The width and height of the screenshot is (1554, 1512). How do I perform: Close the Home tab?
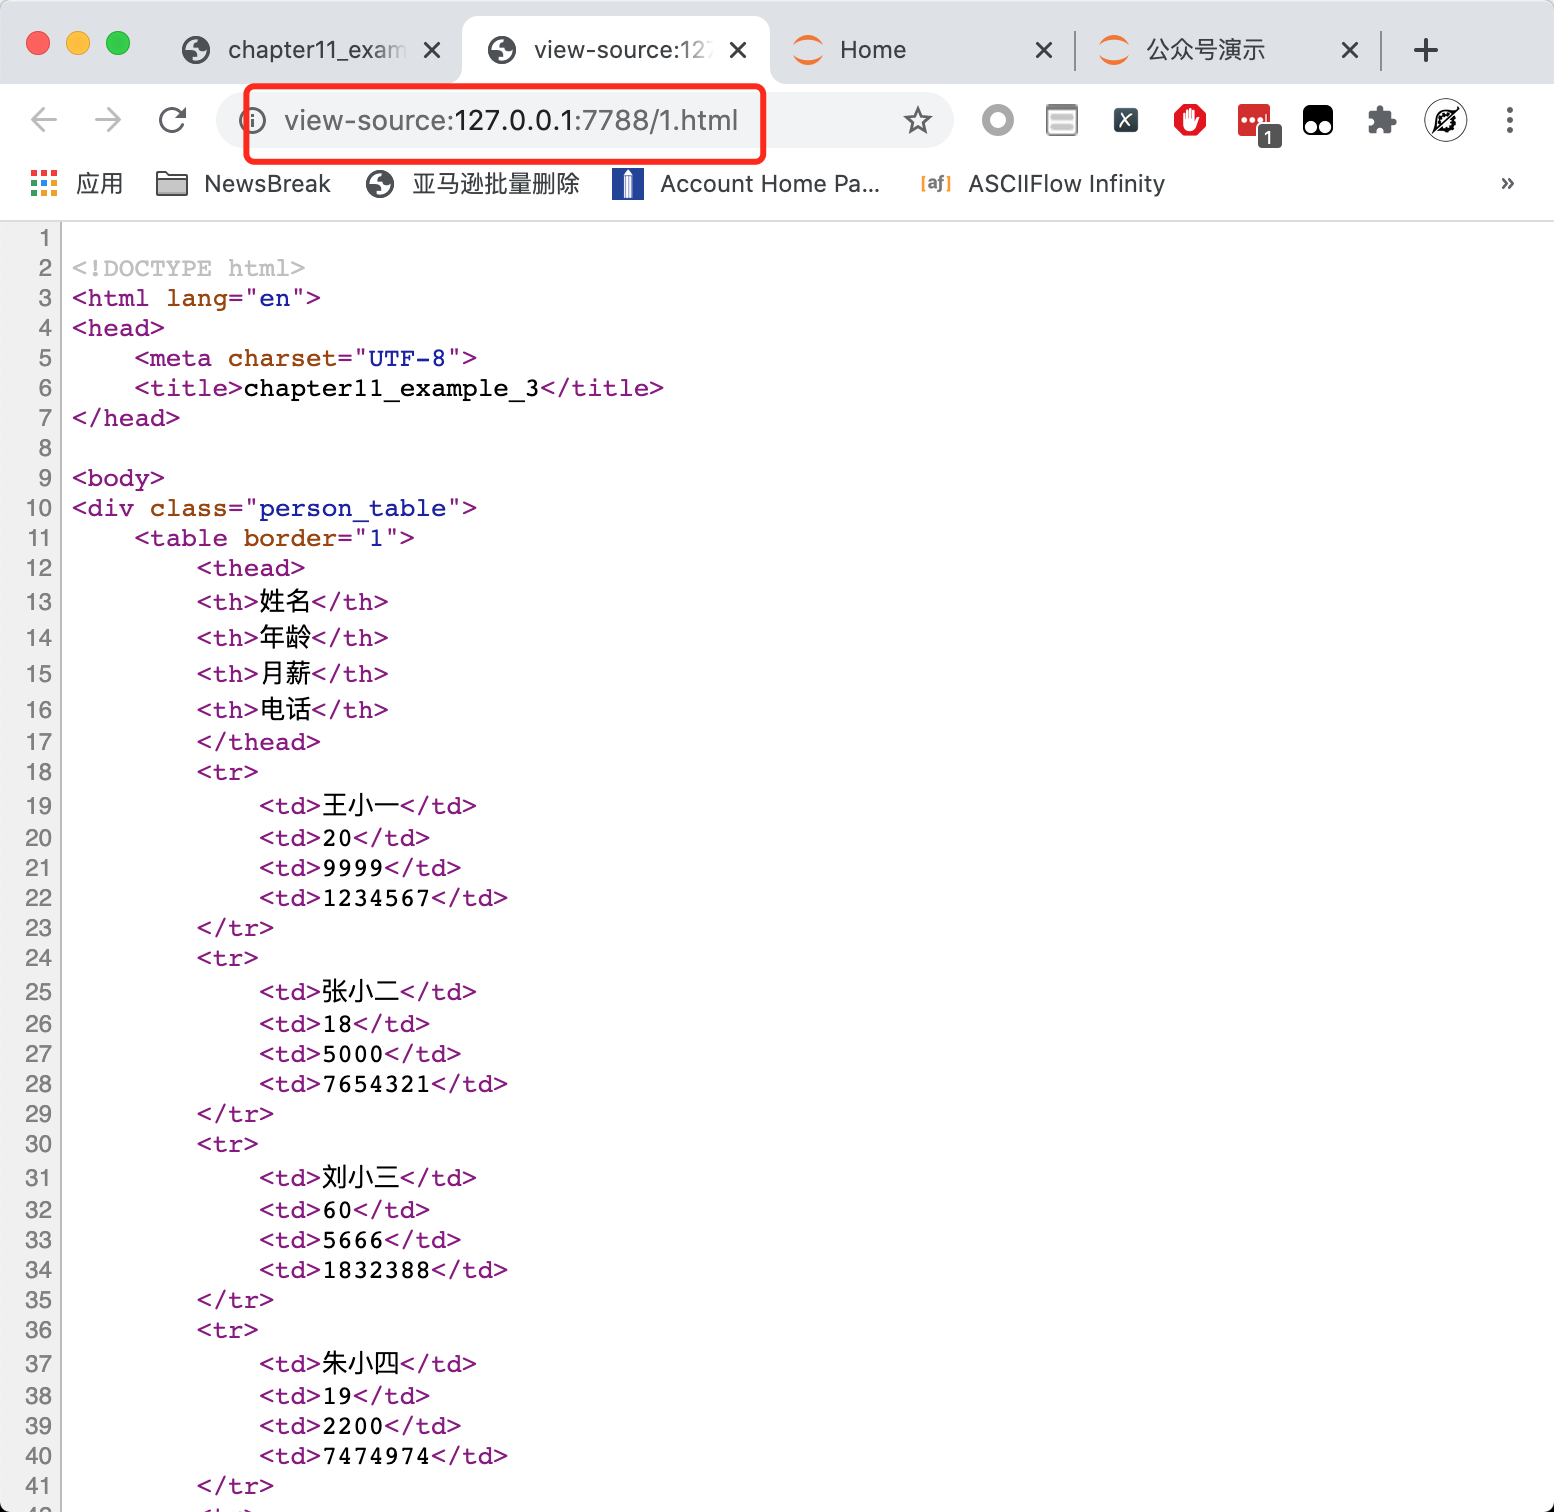(1043, 50)
